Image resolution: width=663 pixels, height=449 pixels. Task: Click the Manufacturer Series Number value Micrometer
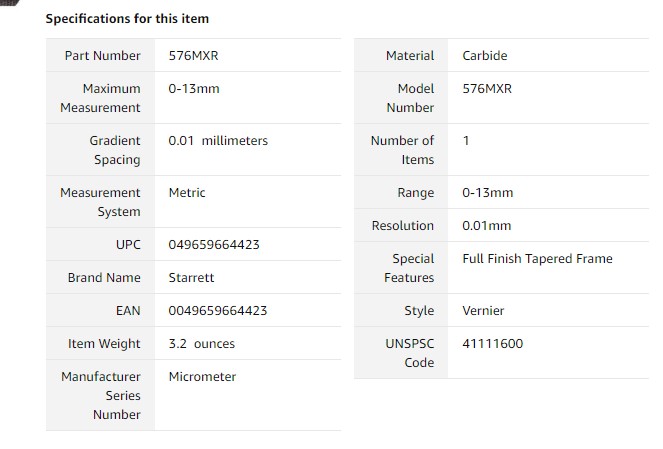(x=202, y=377)
